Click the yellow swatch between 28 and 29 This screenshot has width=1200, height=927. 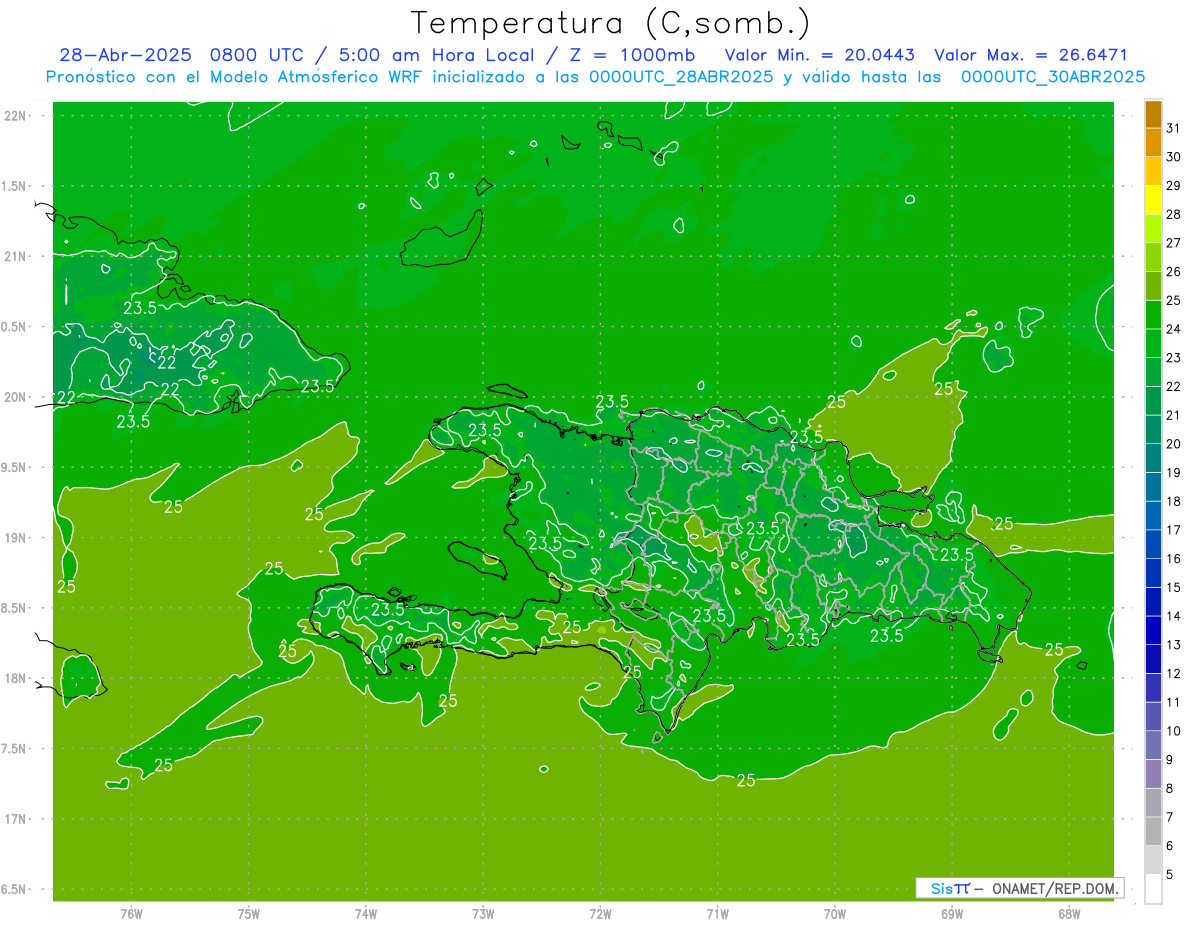coord(1153,200)
